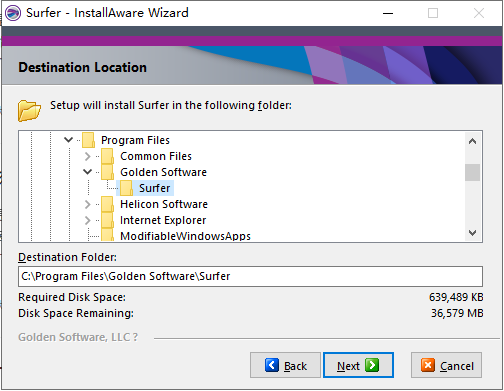This screenshot has width=504, height=391.
Task: Expand the Internet Explorer folder node
Action: click(x=87, y=220)
